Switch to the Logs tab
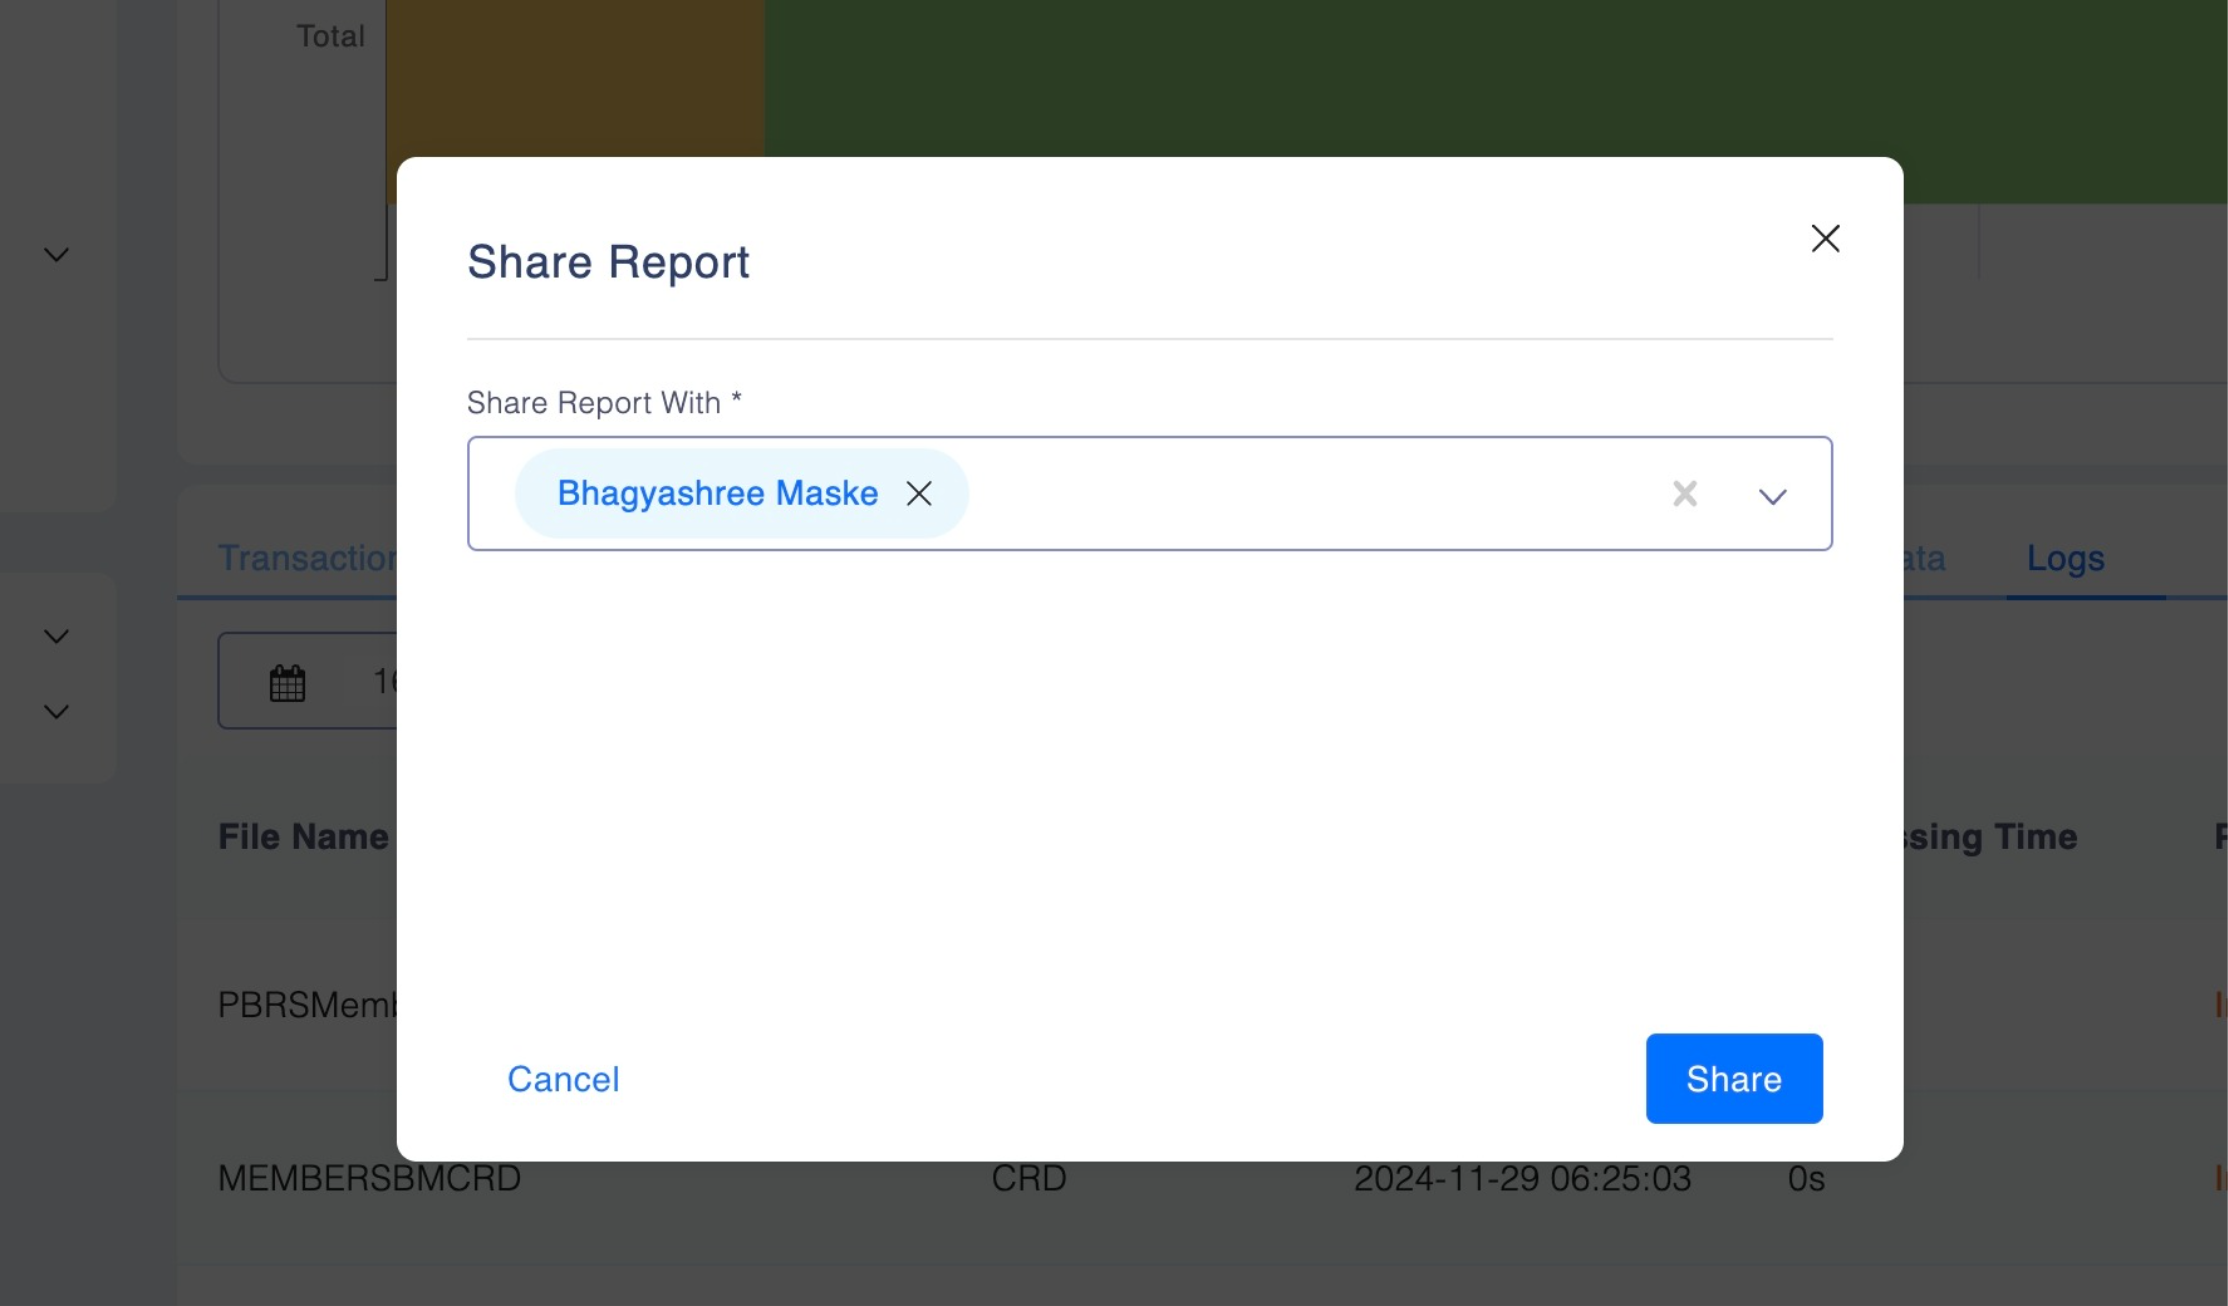2228x1306 pixels. pyautogui.click(x=2065, y=558)
